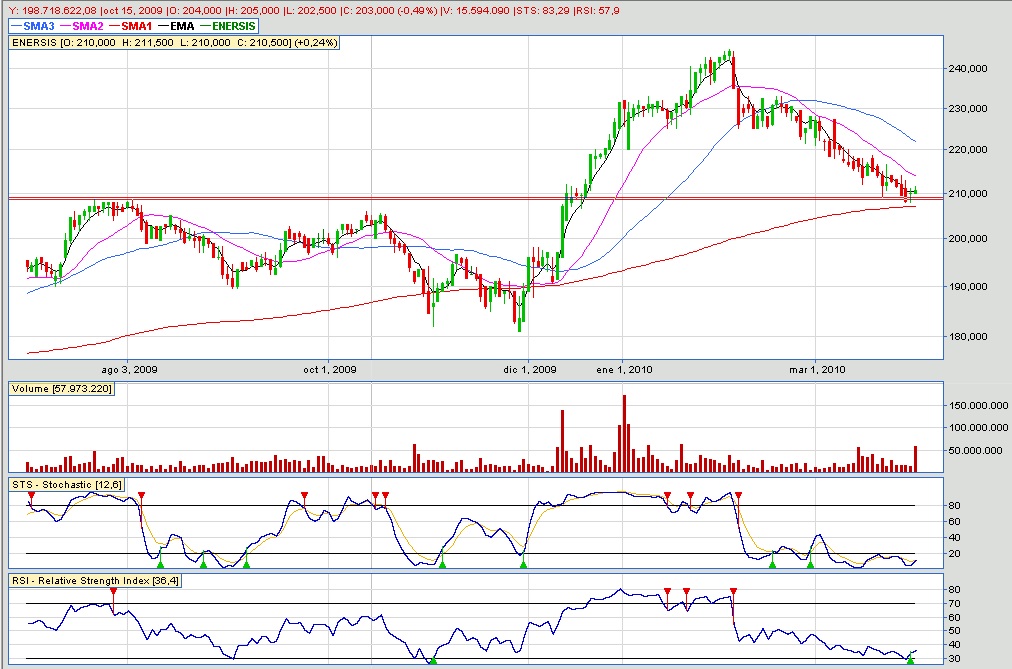Click the ene 1, 2010 date label
This screenshot has height=669, width=1012.
coord(624,370)
